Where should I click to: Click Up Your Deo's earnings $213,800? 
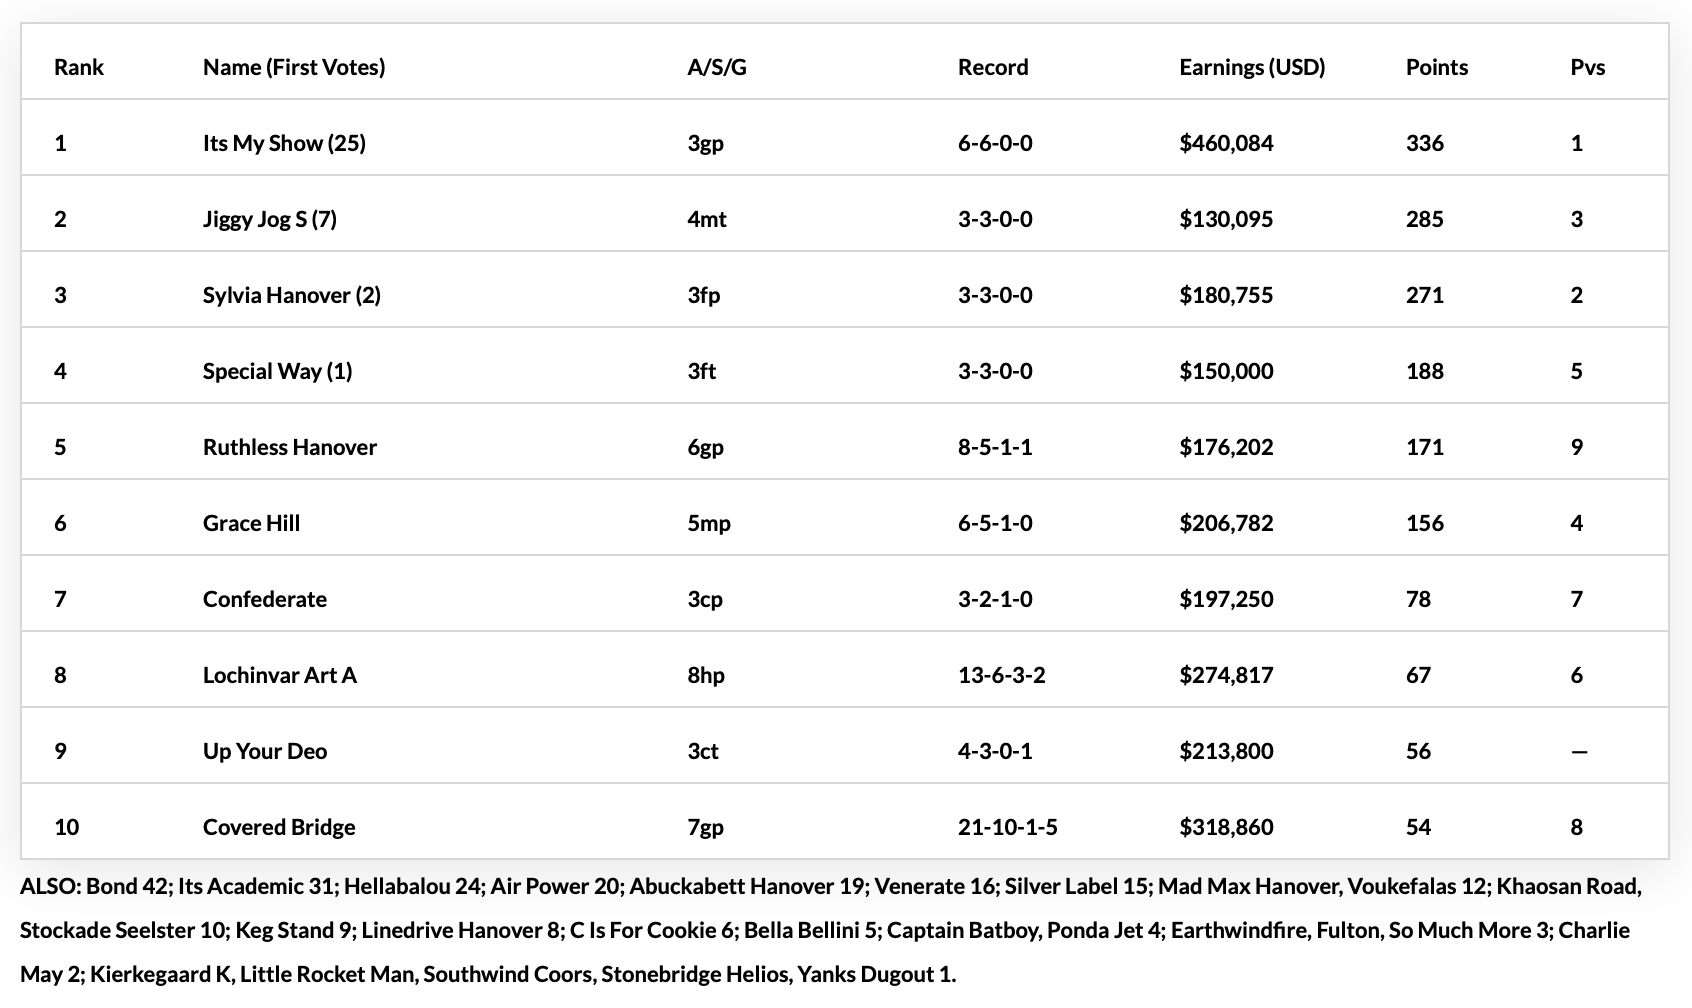tap(1226, 751)
